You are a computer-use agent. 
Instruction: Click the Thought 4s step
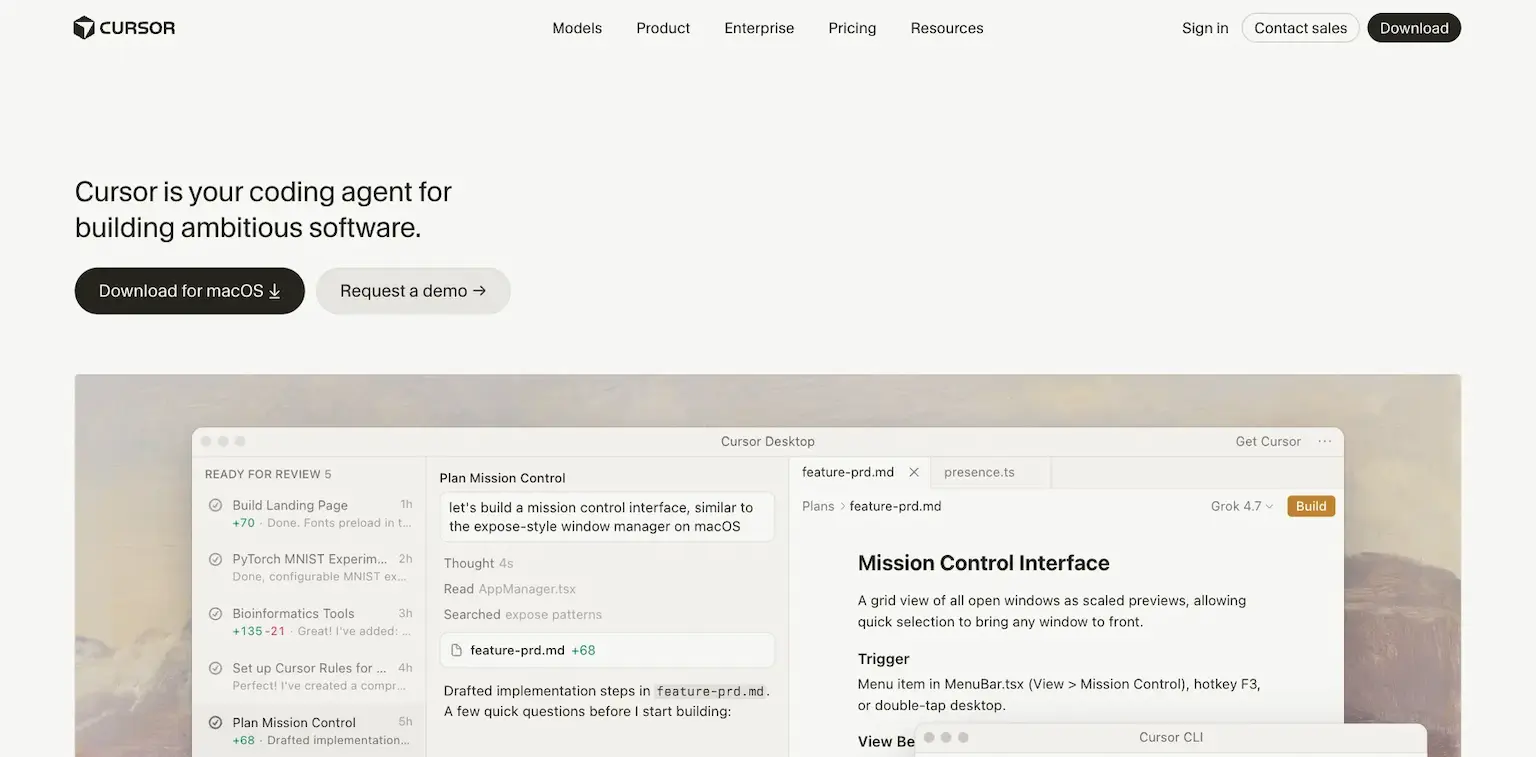[x=479, y=563]
